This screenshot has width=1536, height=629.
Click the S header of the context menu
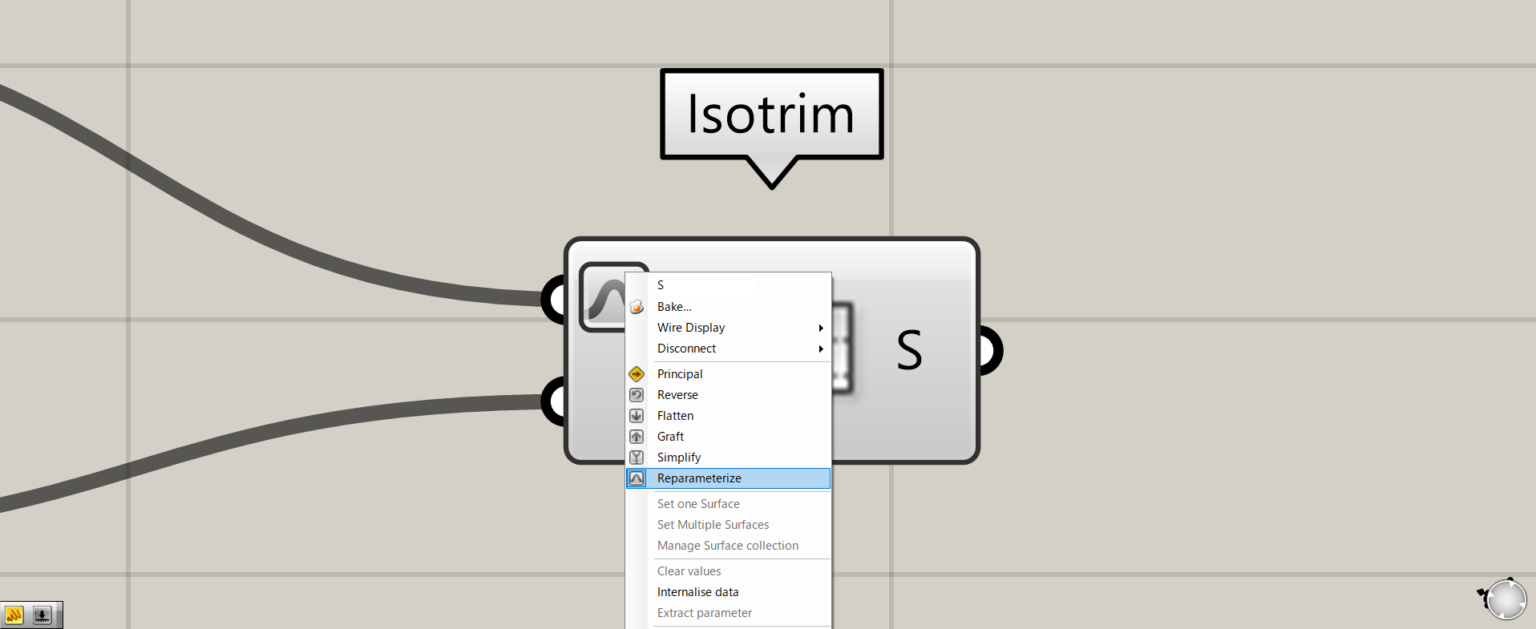[660, 284]
